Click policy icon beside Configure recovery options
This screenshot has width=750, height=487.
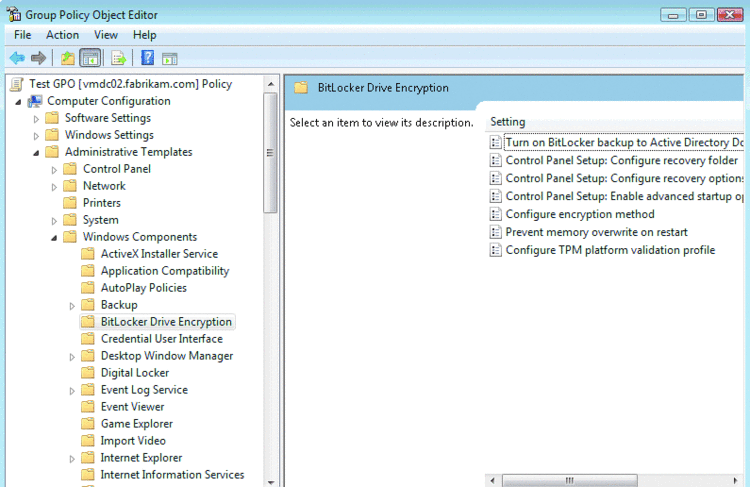click(496, 178)
